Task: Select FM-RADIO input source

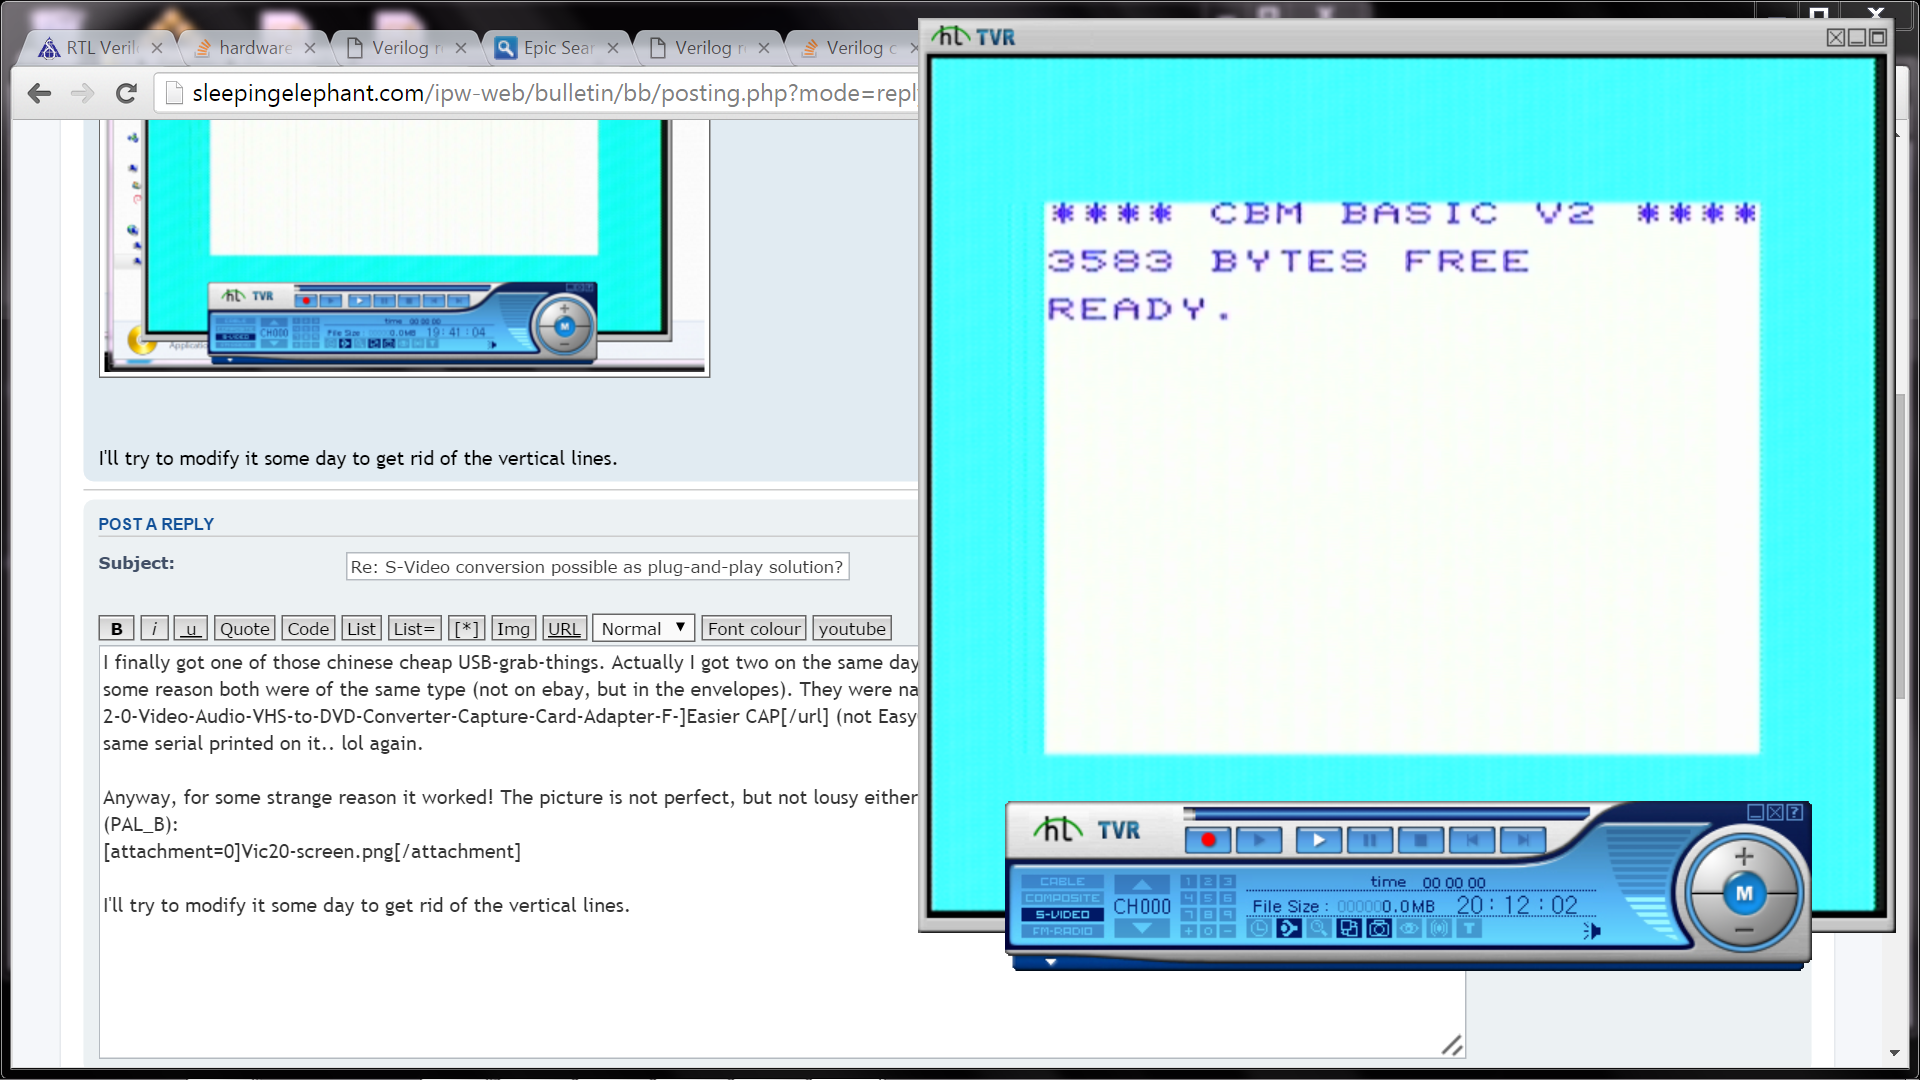Action: 1062,931
